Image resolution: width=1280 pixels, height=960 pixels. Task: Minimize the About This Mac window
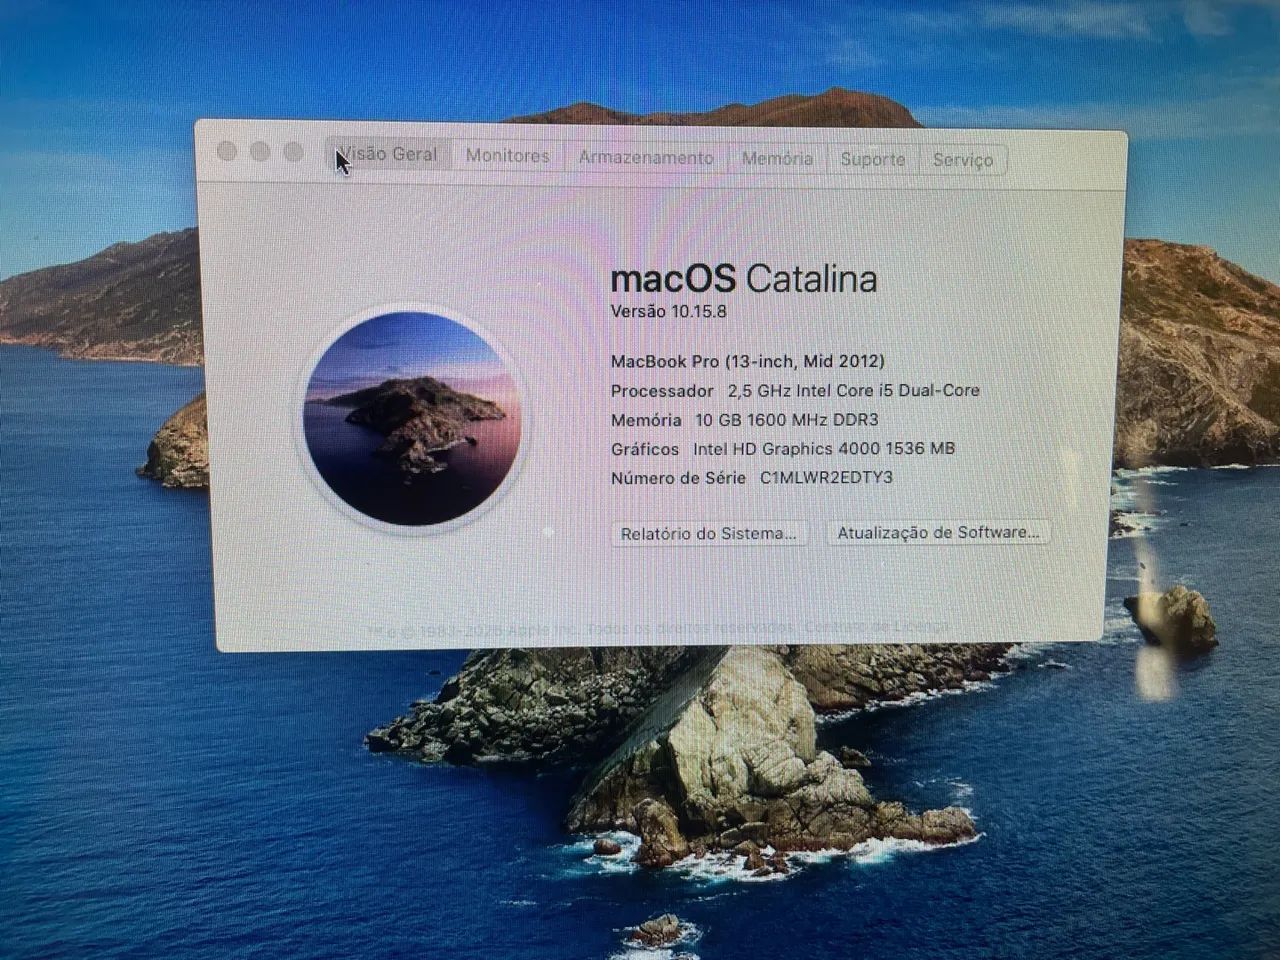(x=260, y=151)
